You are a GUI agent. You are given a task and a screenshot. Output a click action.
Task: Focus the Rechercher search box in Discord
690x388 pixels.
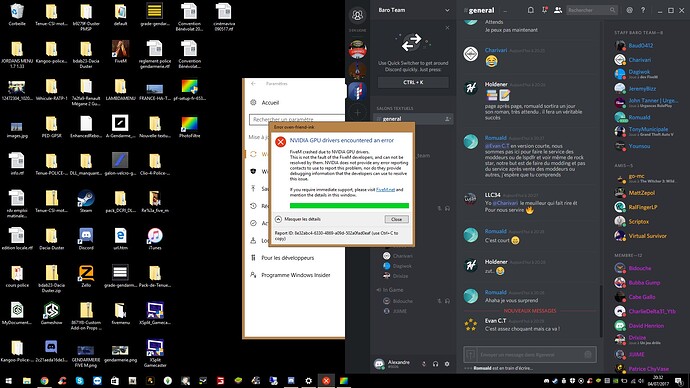[592, 10]
